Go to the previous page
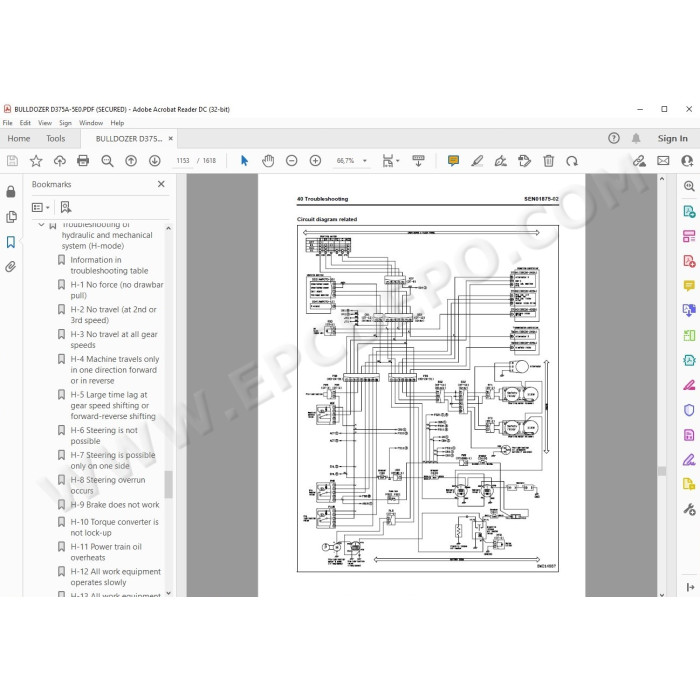The image size is (700, 700). [131, 161]
